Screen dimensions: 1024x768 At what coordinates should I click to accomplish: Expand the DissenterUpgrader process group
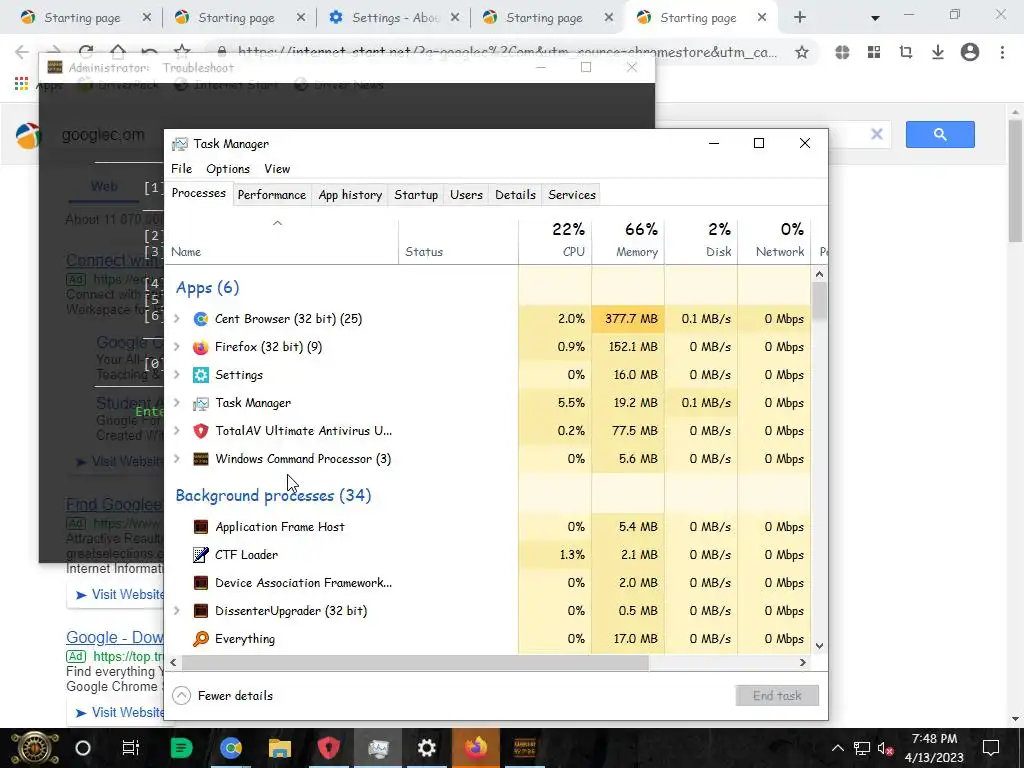coord(177,611)
